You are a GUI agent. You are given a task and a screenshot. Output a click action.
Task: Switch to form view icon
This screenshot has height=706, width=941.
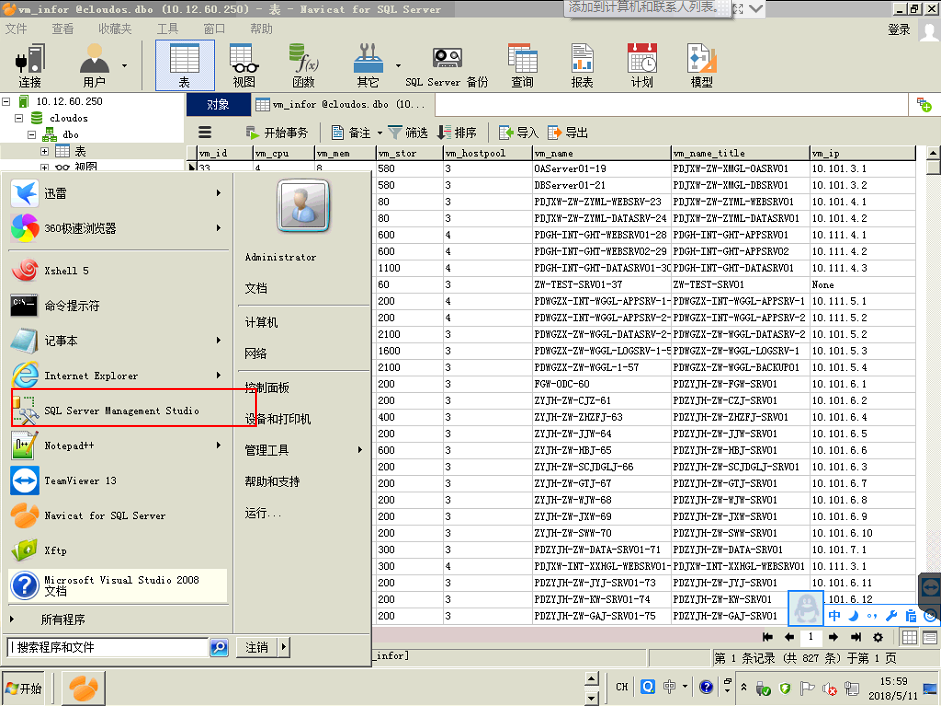(930, 637)
